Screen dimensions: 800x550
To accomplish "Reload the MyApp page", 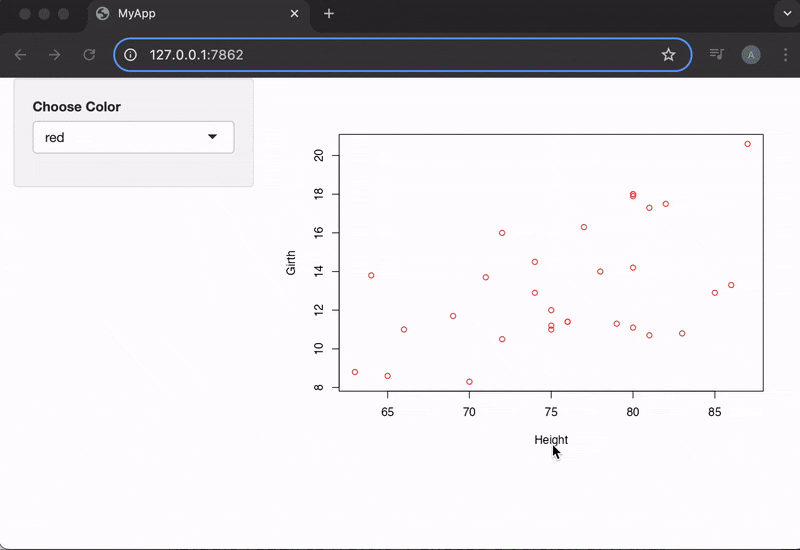I will coord(89,55).
